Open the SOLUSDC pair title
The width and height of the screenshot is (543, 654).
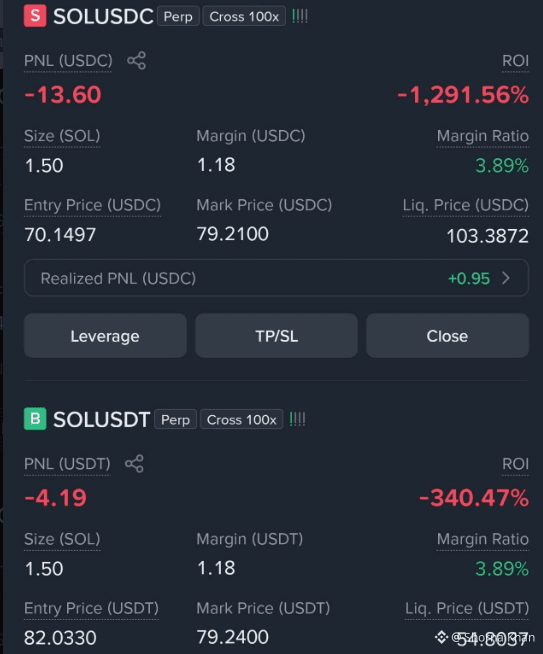[x=103, y=17]
